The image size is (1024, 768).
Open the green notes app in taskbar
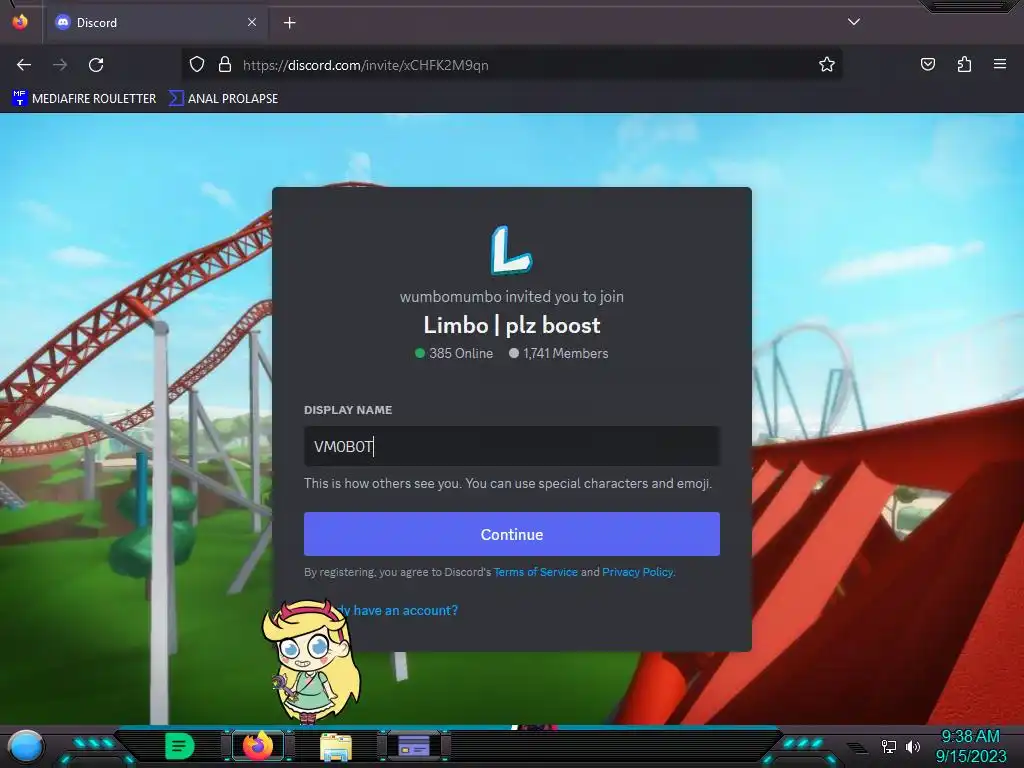pos(179,746)
